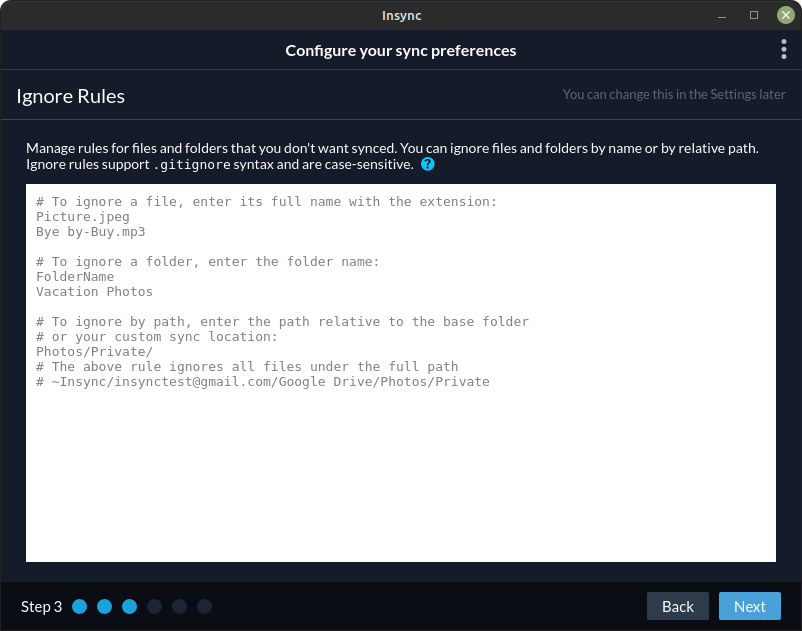Image resolution: width=802 pixels, height=631 pixels.
Task: Click empty space in ignore rules editor
Action: (x=400, y=480)
